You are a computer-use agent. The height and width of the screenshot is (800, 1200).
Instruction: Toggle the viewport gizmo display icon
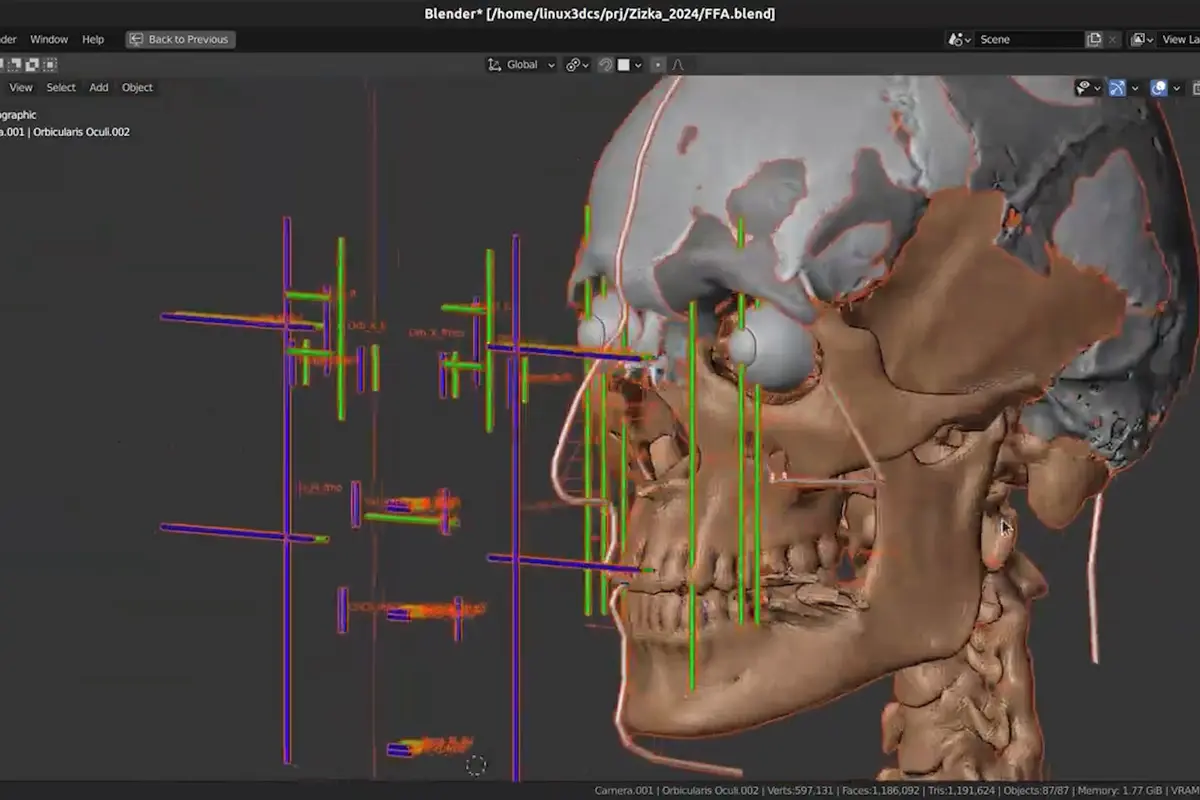click(x=1117, y=88)
